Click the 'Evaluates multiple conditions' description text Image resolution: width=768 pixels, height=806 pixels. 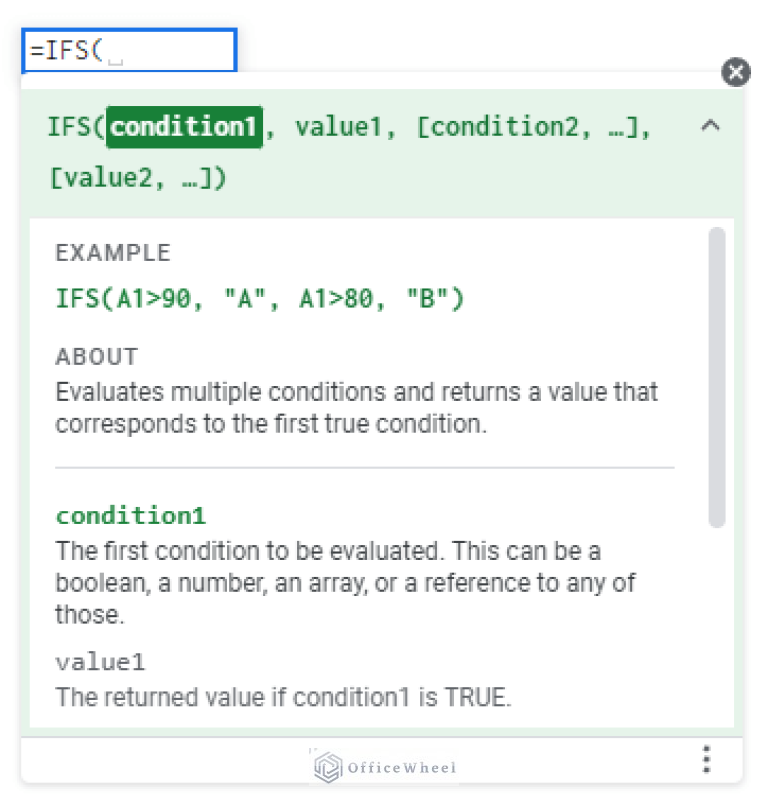pyautogui.click(x=356, y=407)
